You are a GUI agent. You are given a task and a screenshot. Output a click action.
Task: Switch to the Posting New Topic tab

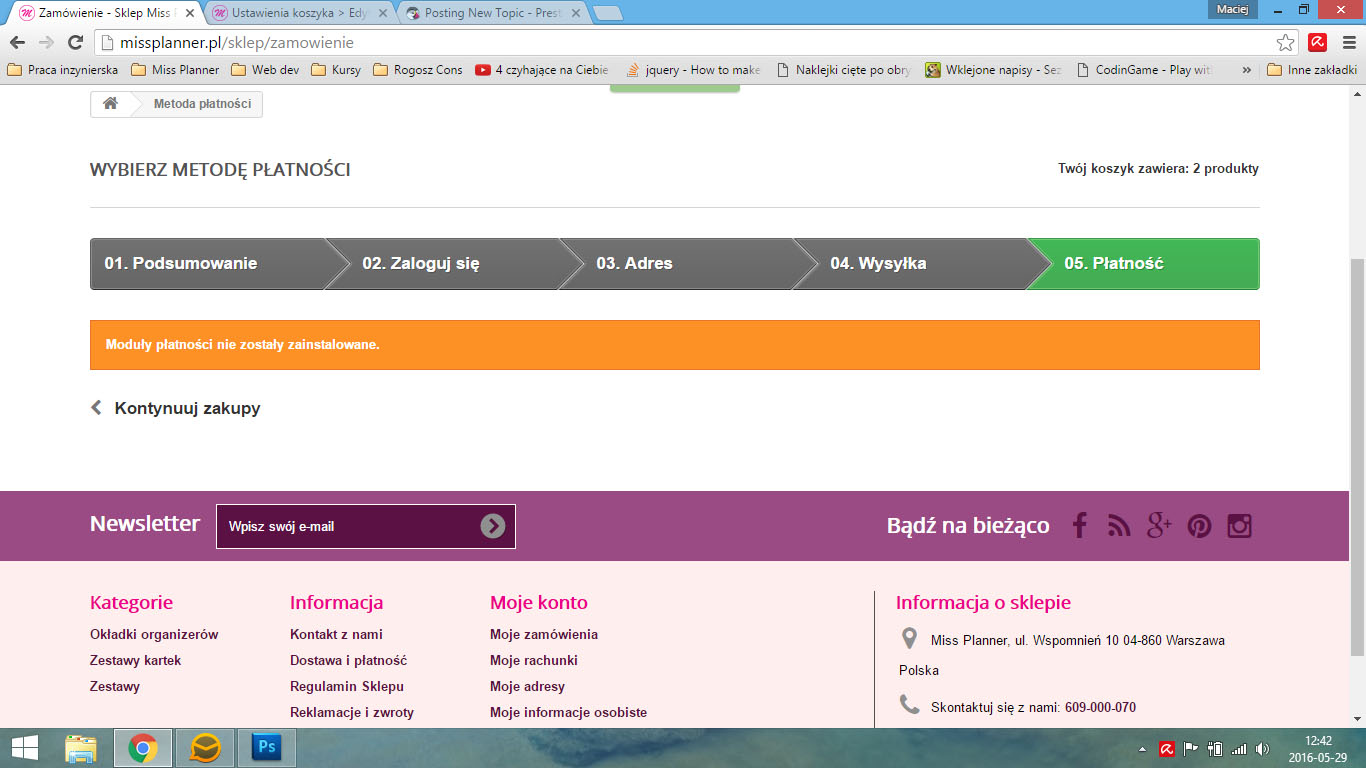point(491,13)
